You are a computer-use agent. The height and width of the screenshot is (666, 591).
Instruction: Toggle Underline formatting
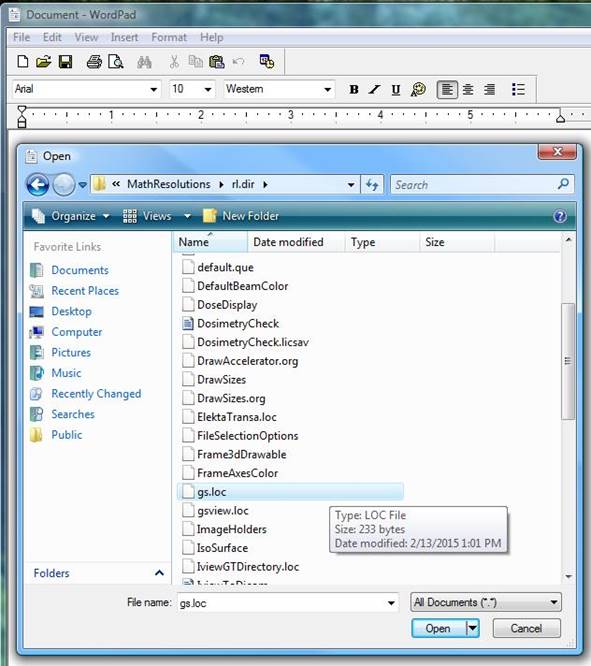click(396, 90)
